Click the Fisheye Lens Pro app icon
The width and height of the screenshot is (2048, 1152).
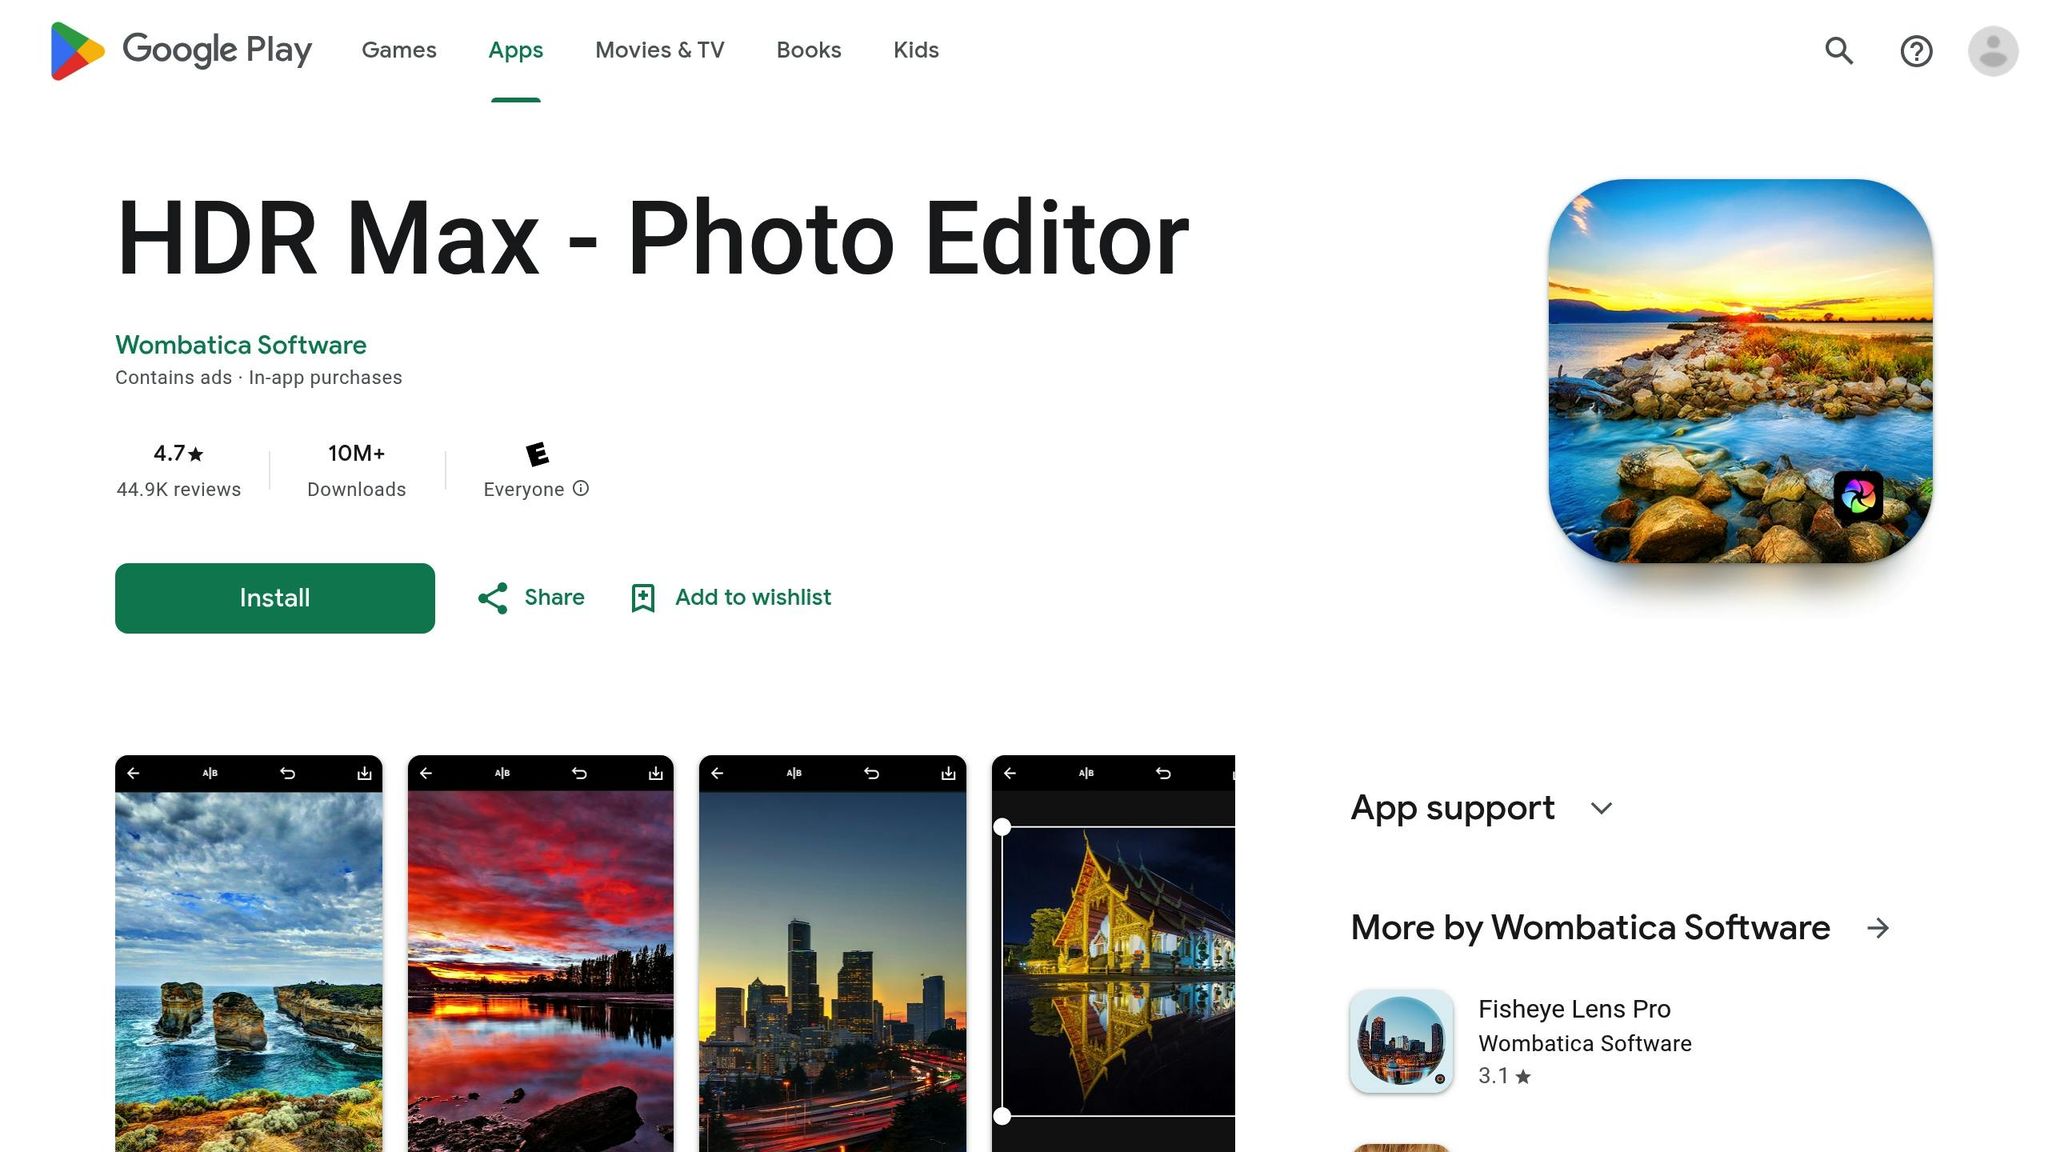(1401, 1041)
